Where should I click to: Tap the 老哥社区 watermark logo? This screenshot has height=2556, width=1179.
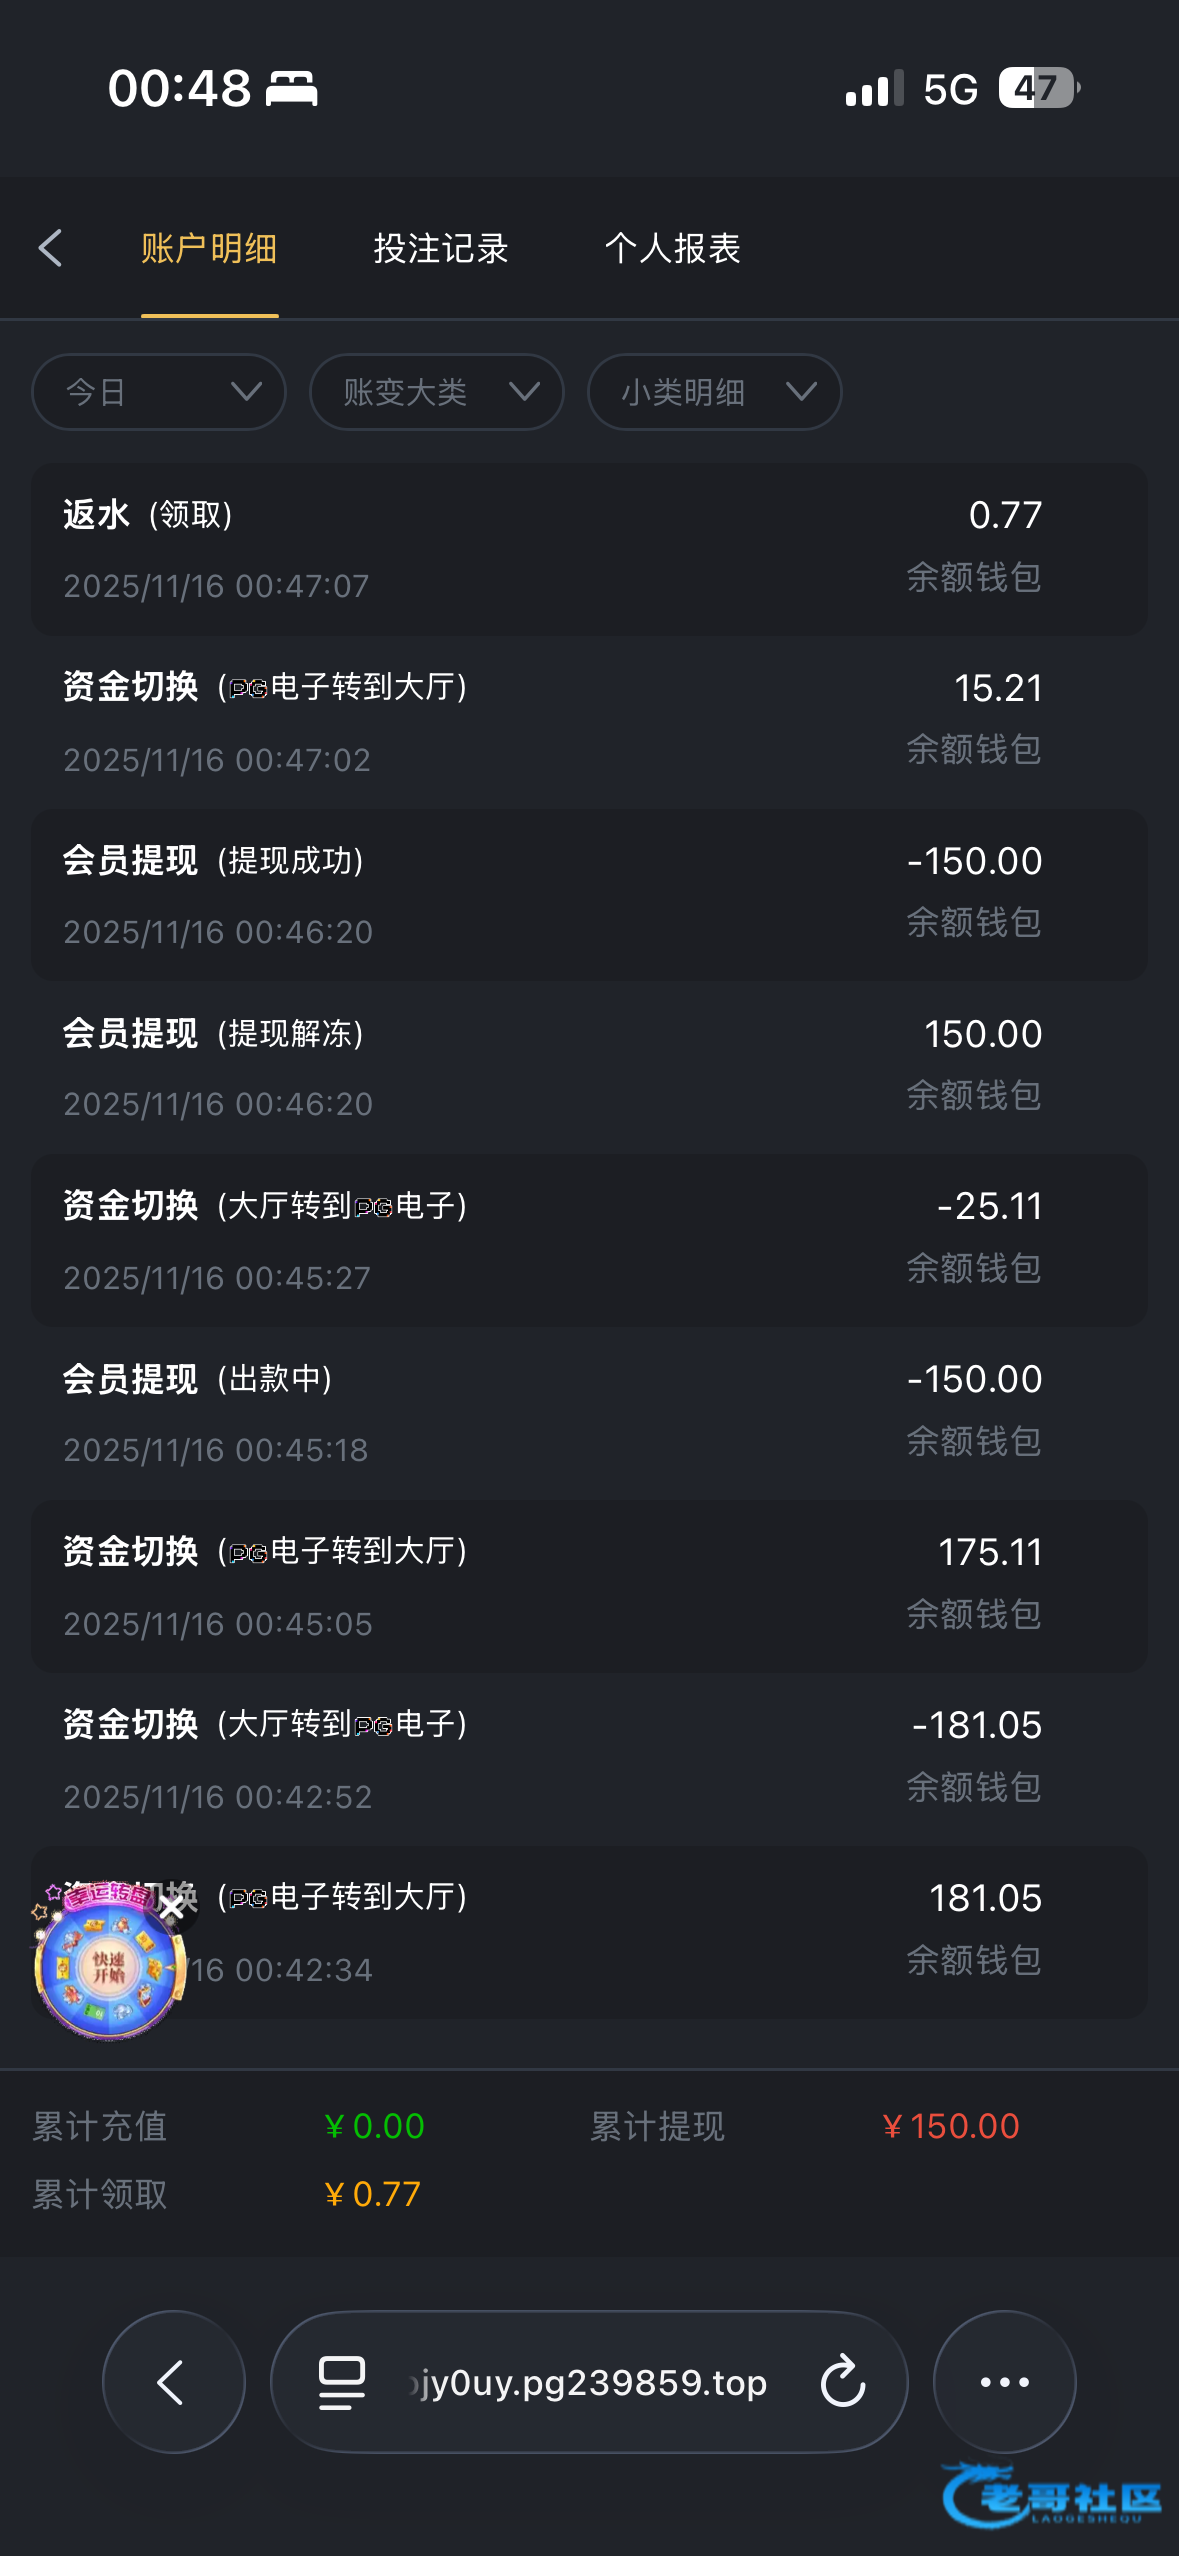(x=1050, y=2497)
